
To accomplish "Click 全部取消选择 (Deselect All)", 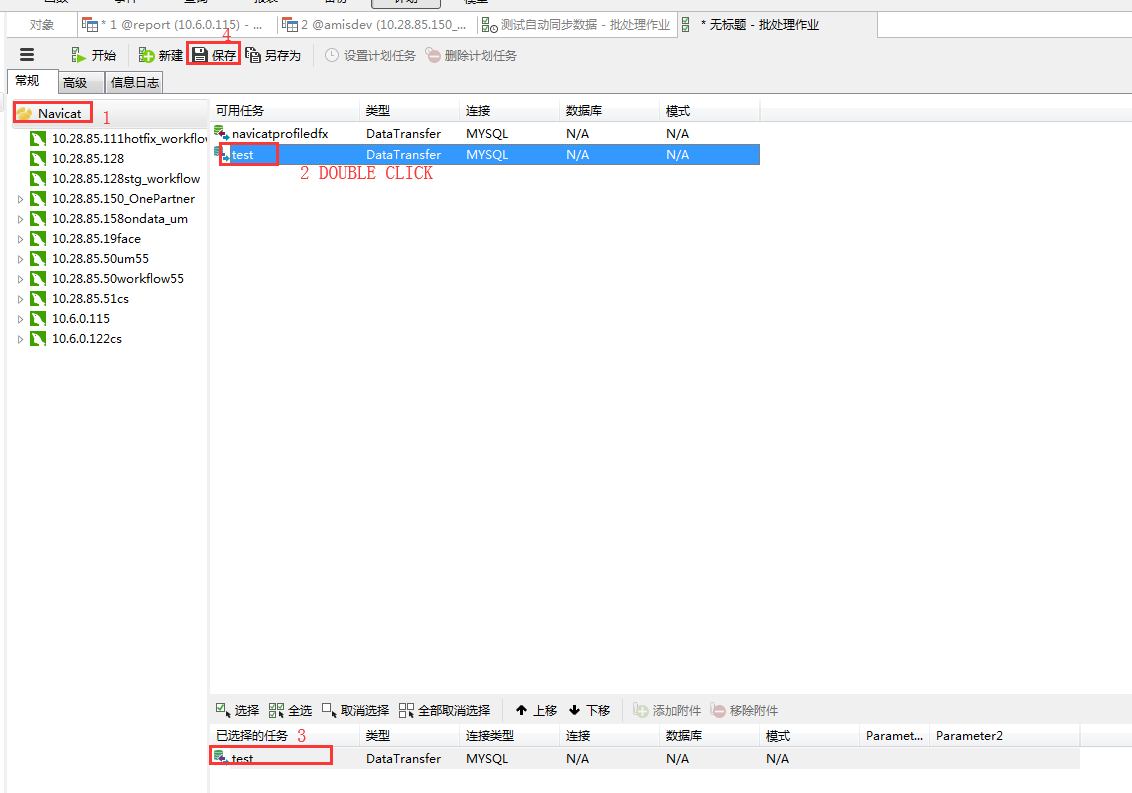I will click(445, 711).
